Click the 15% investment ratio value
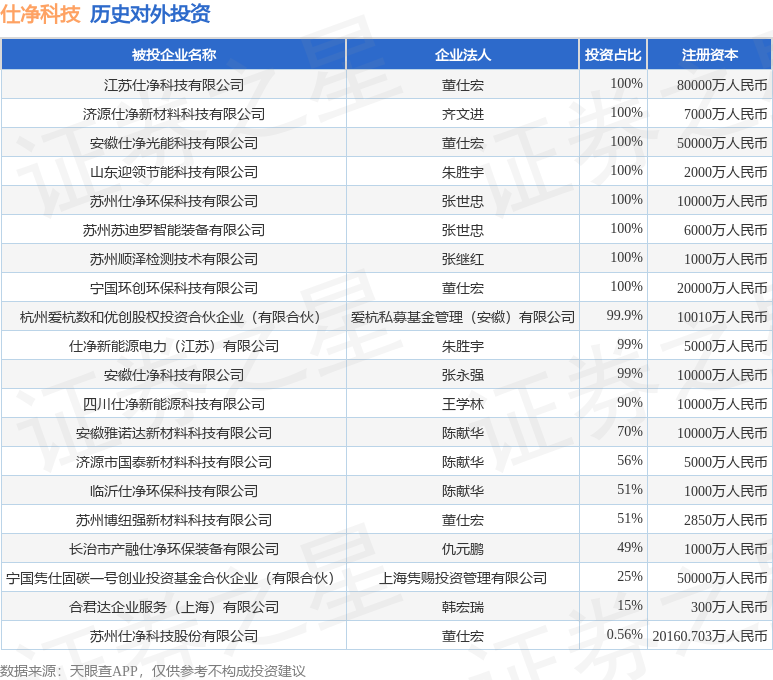 630,606
